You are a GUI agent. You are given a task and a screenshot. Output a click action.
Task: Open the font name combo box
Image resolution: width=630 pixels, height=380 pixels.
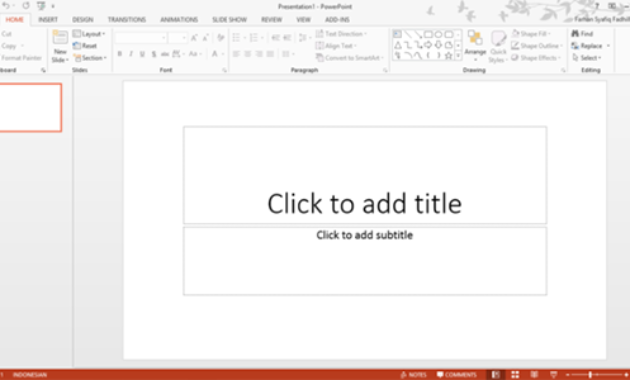pos(141,38)
